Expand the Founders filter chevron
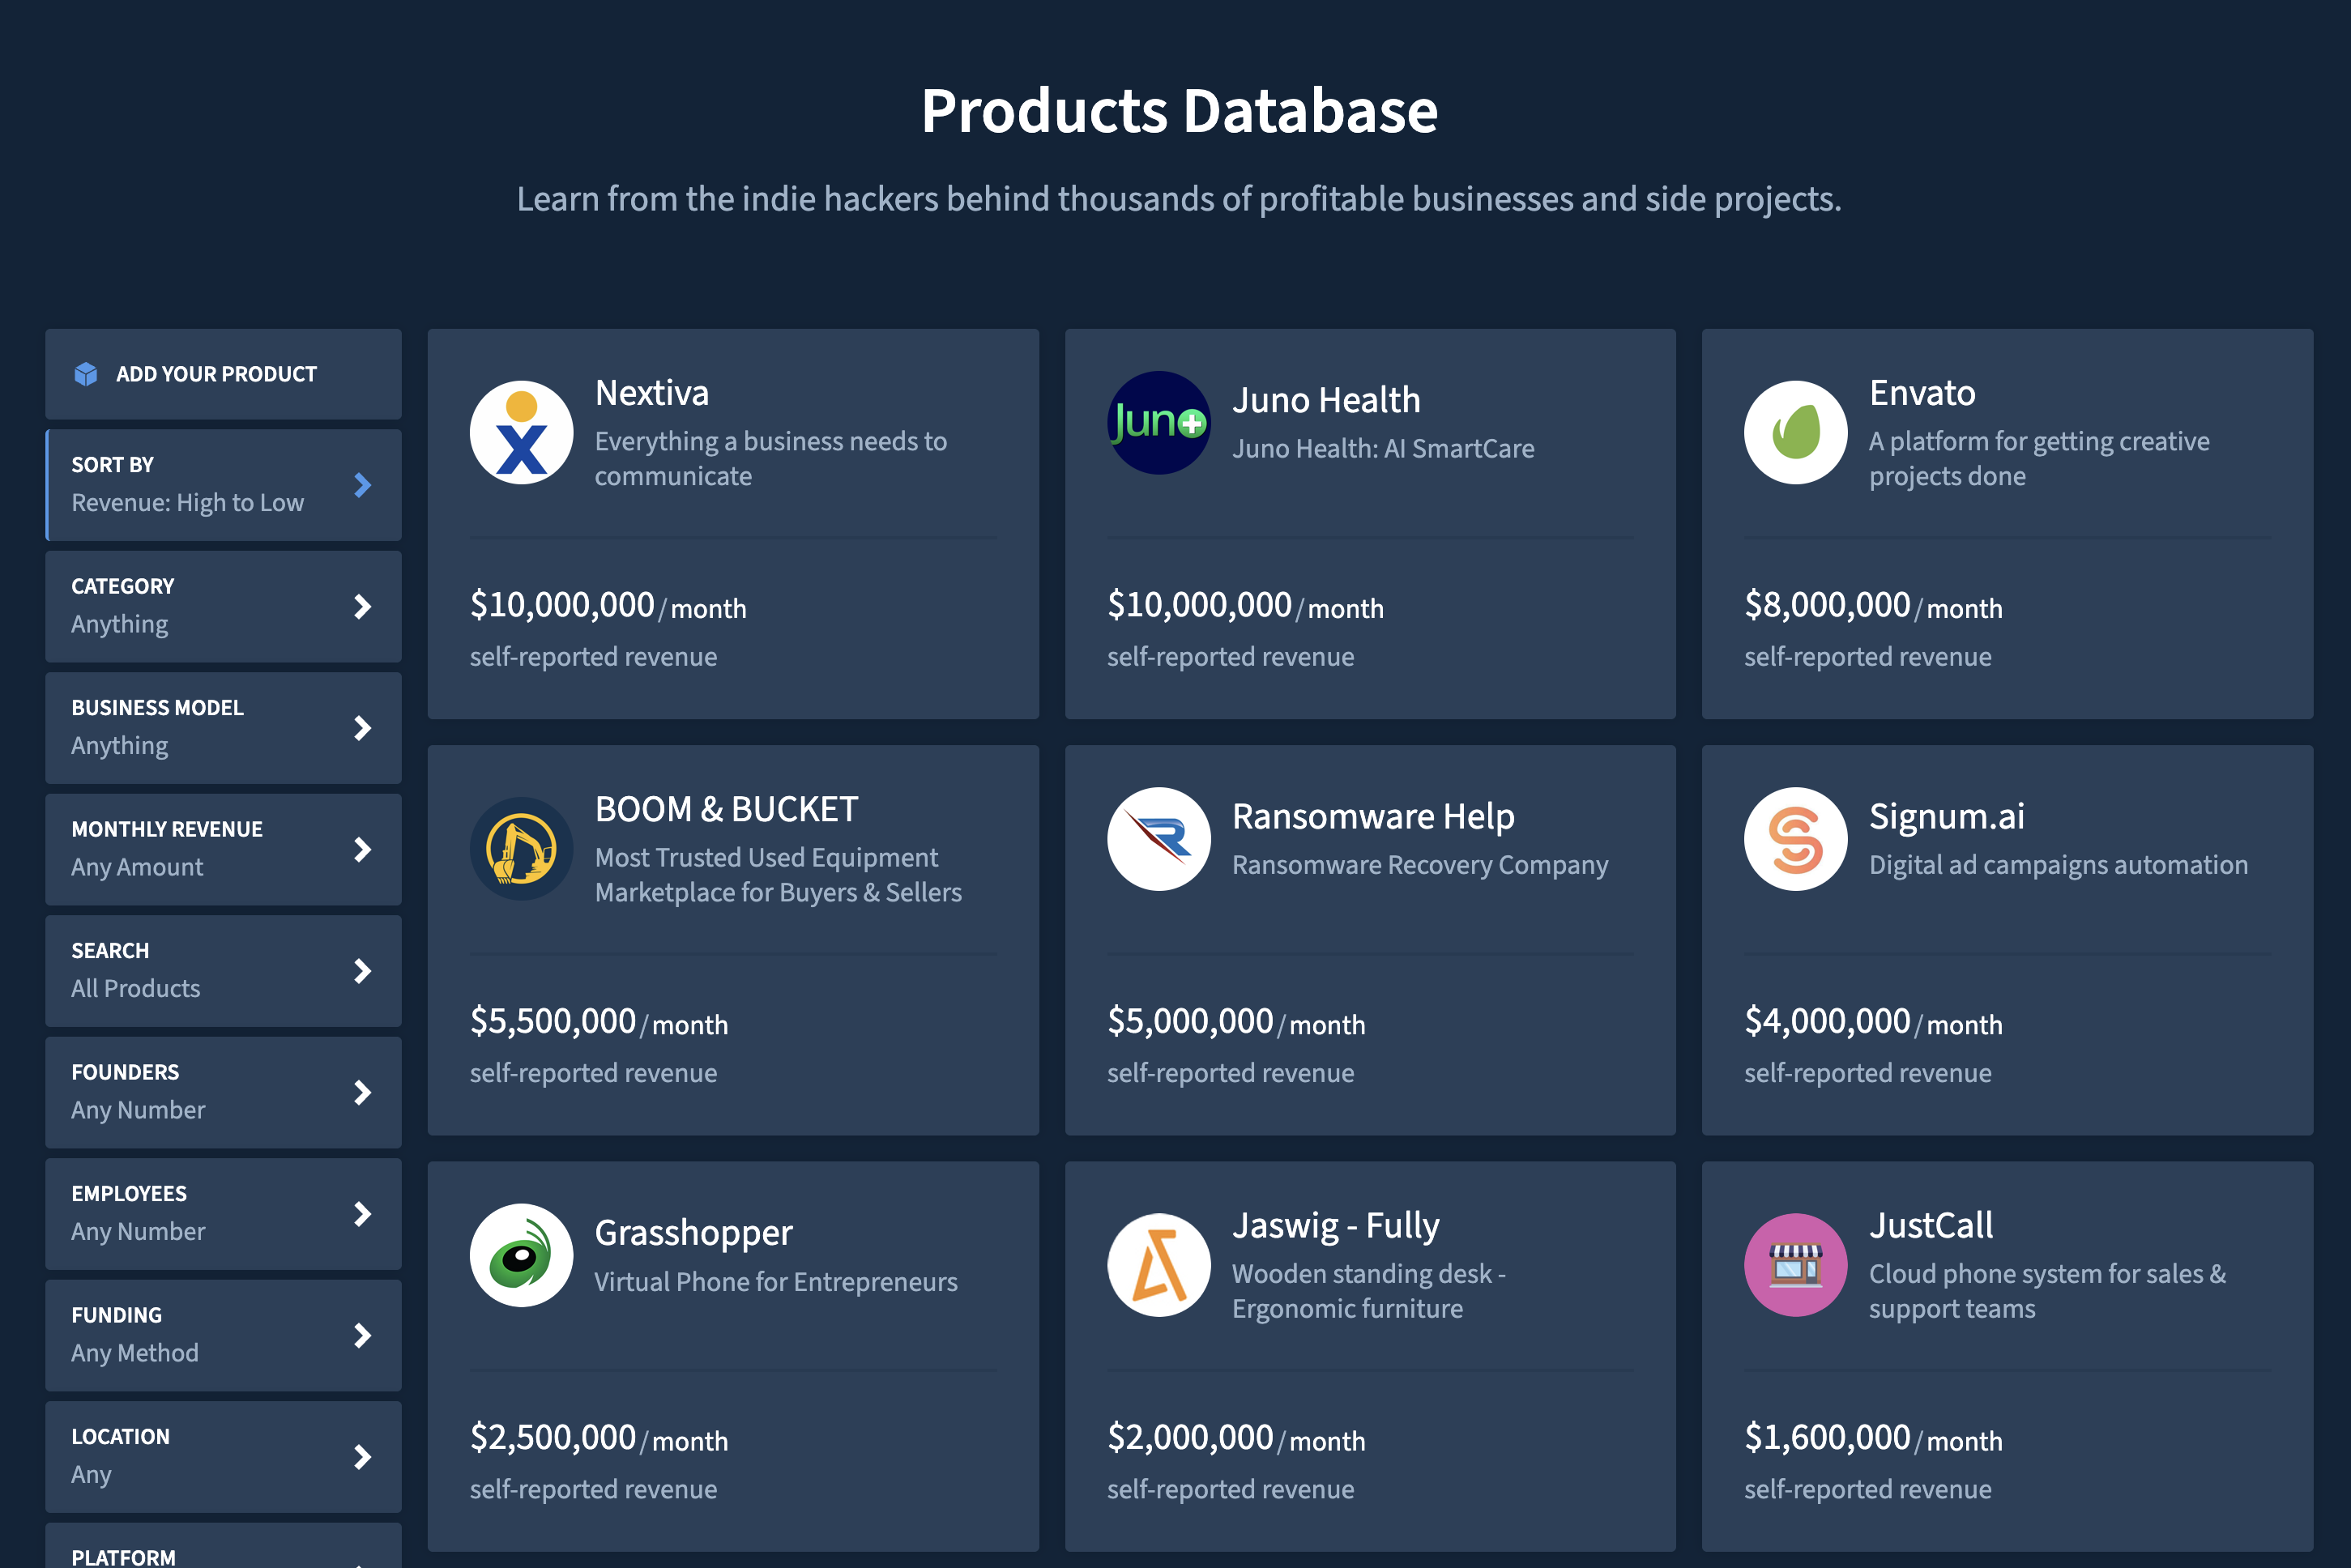The height and width of the screenshot is (1568, 2351). point(363,1093)
